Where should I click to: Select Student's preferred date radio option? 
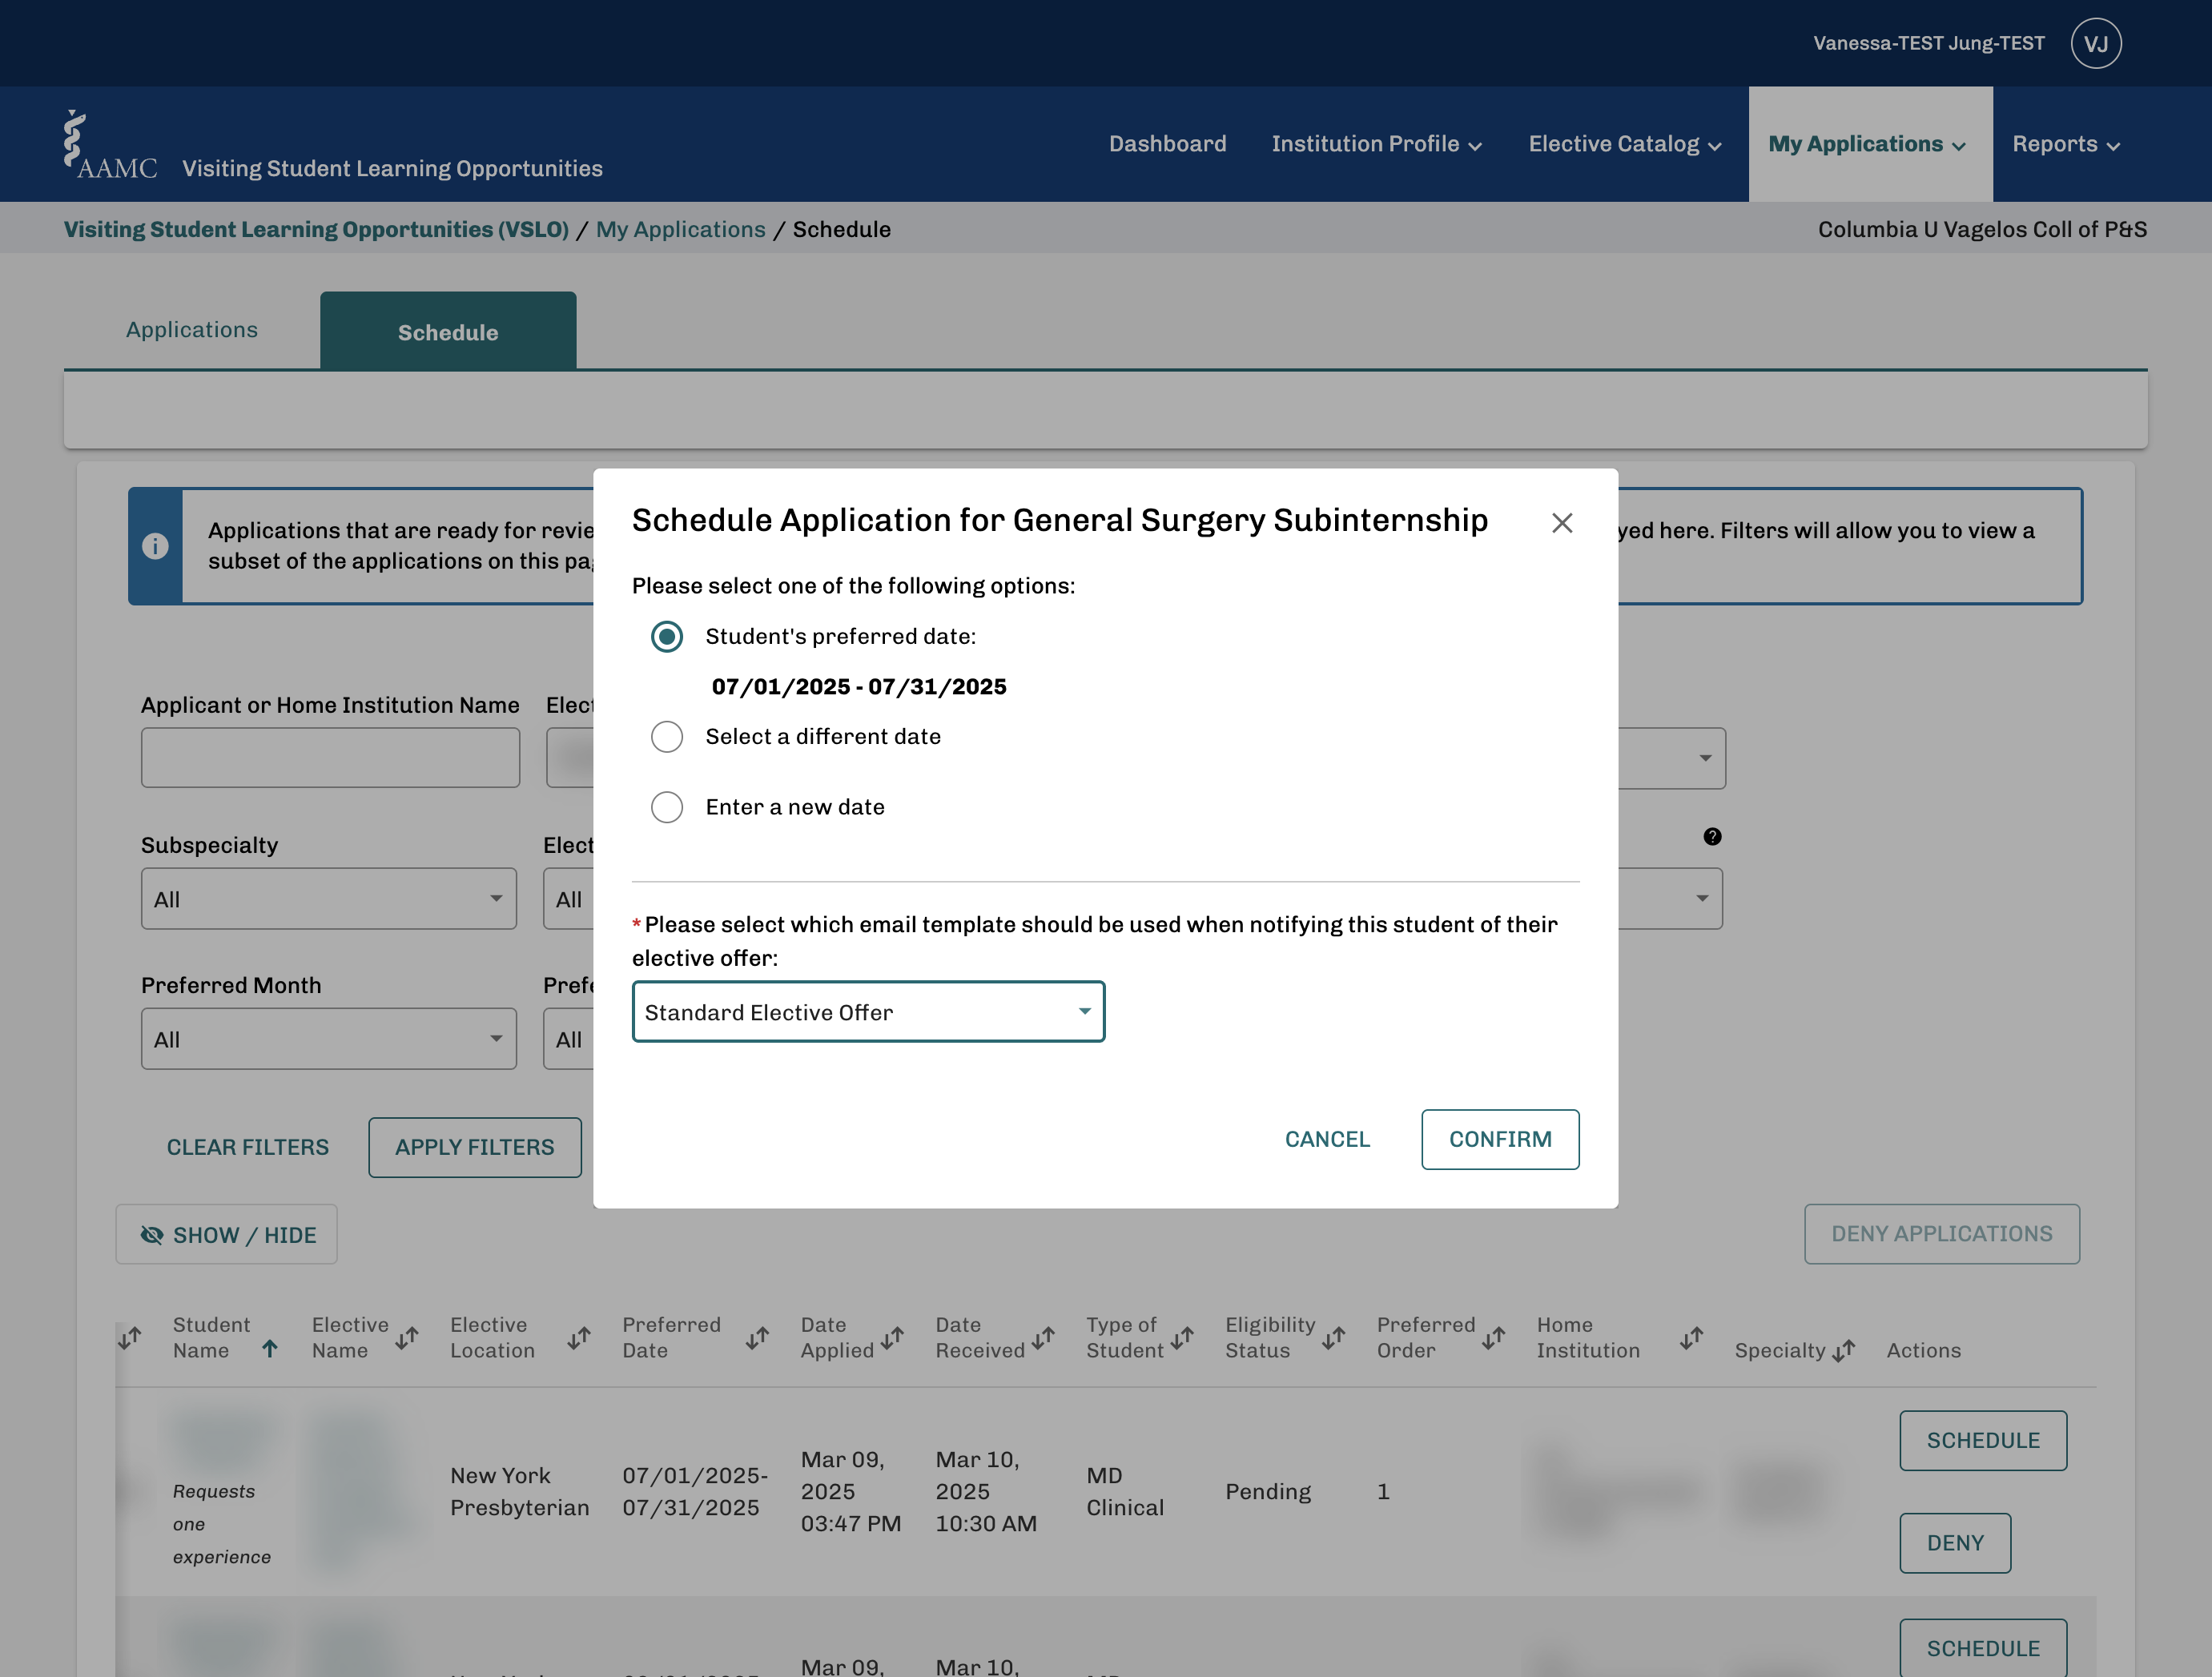[x=667, y=637]
